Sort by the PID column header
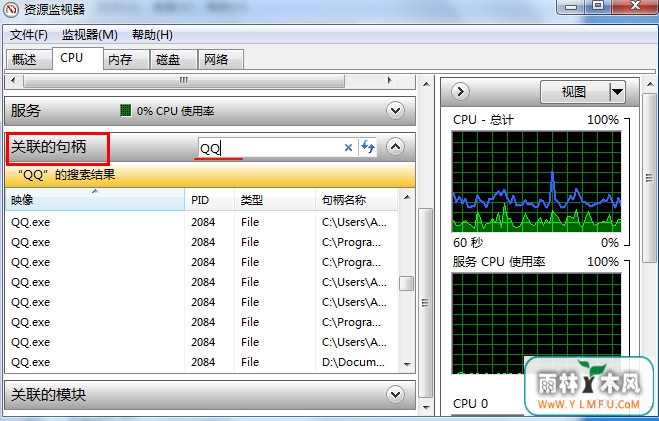Screen dimensions: 659x421 click(x=209, y=200)
